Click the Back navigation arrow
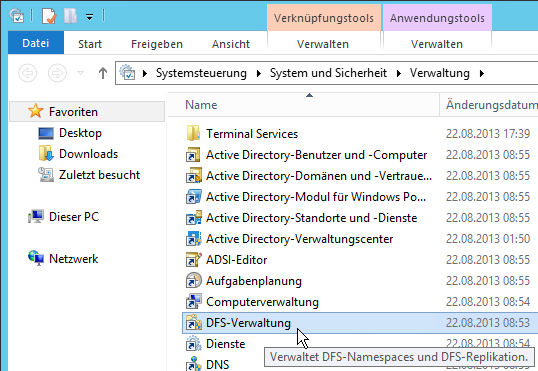Viewport: 538px width, 371px height. (x=27, y=73)
